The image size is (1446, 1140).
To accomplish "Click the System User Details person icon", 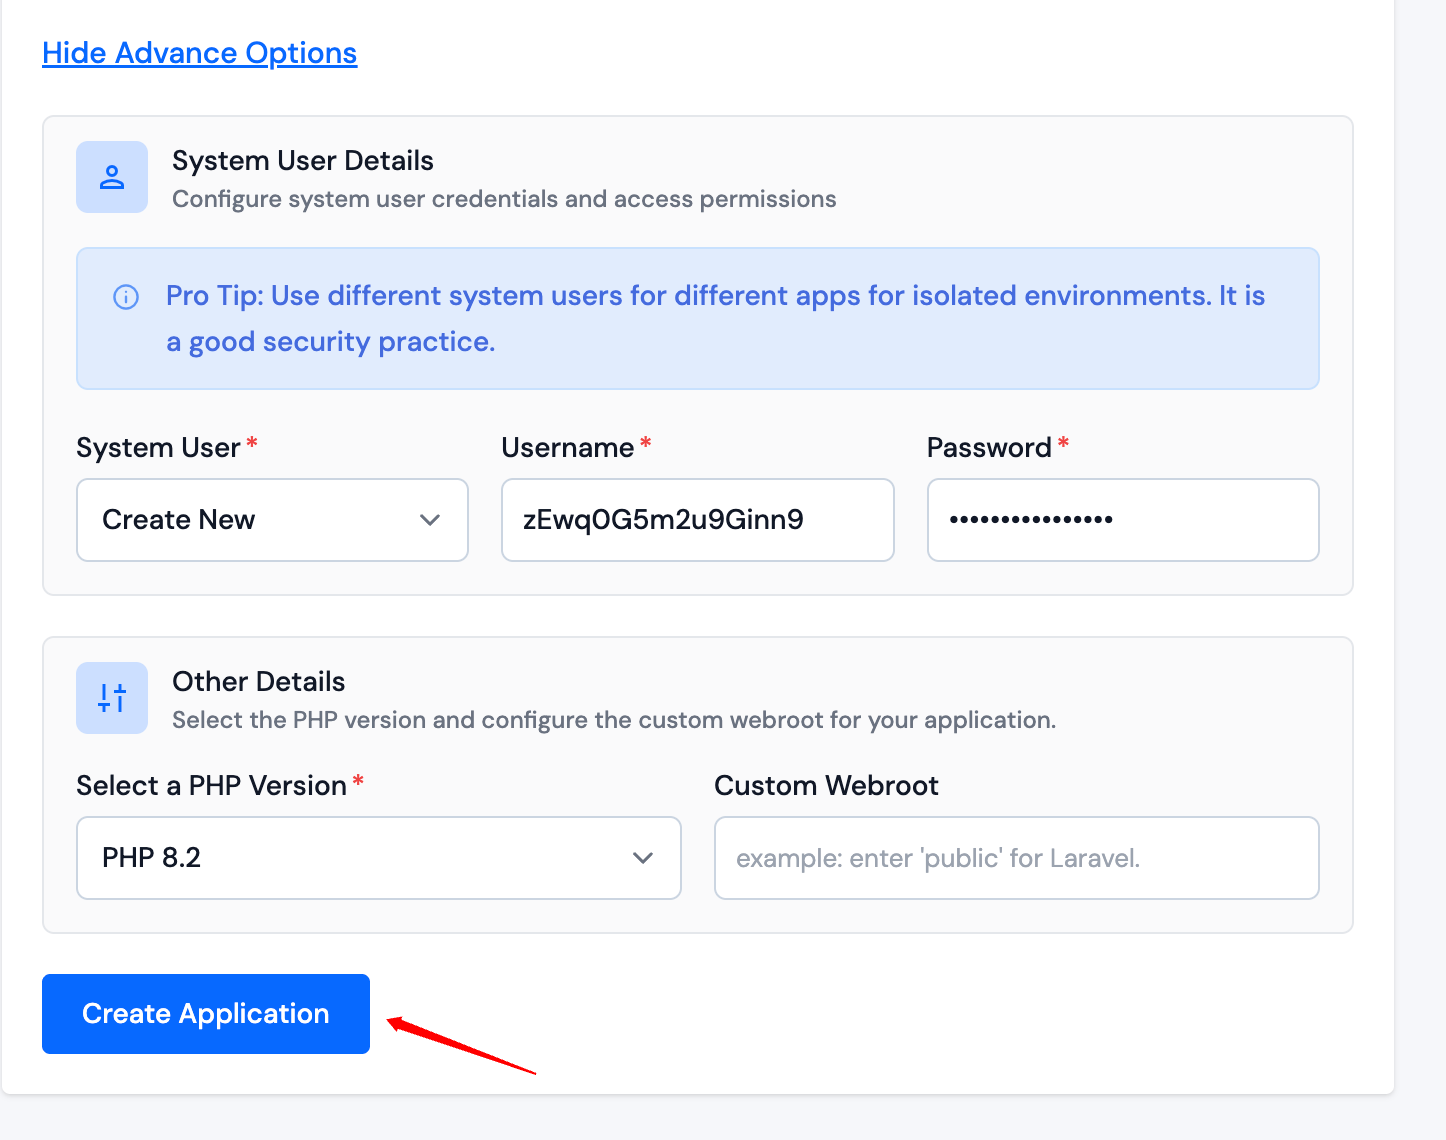I will point(112,177).
